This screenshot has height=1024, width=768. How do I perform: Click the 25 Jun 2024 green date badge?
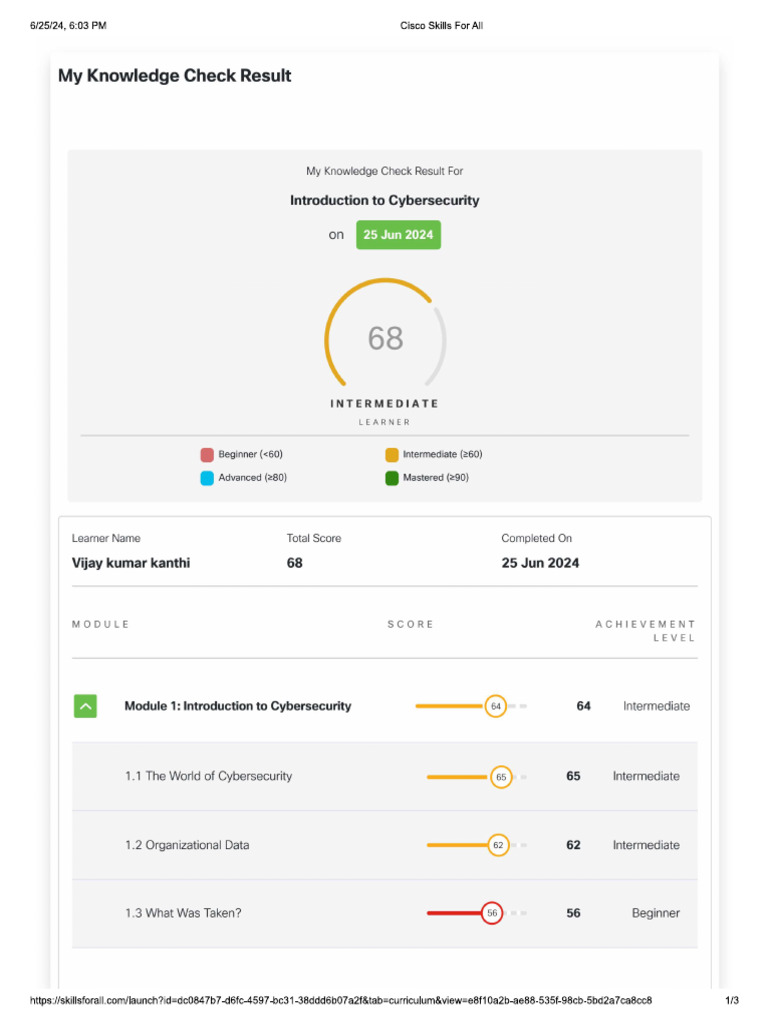point(398,234)
